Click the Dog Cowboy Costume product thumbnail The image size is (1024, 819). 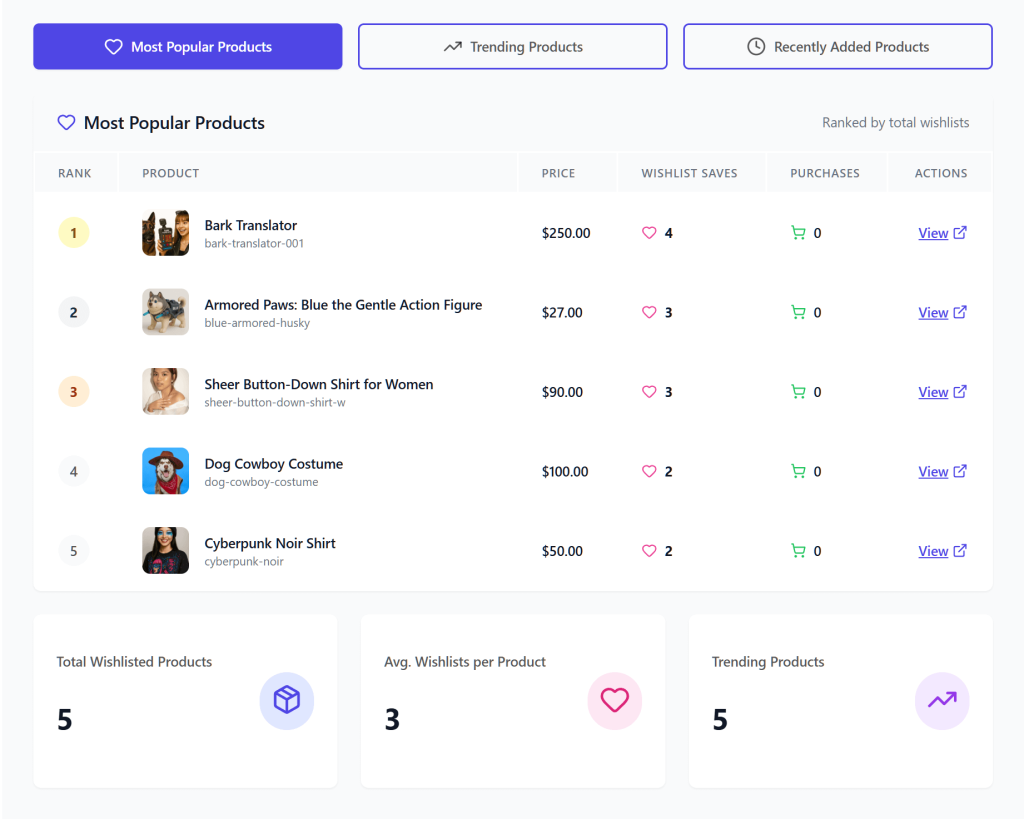pyautogui.click(x=165, y=471)
